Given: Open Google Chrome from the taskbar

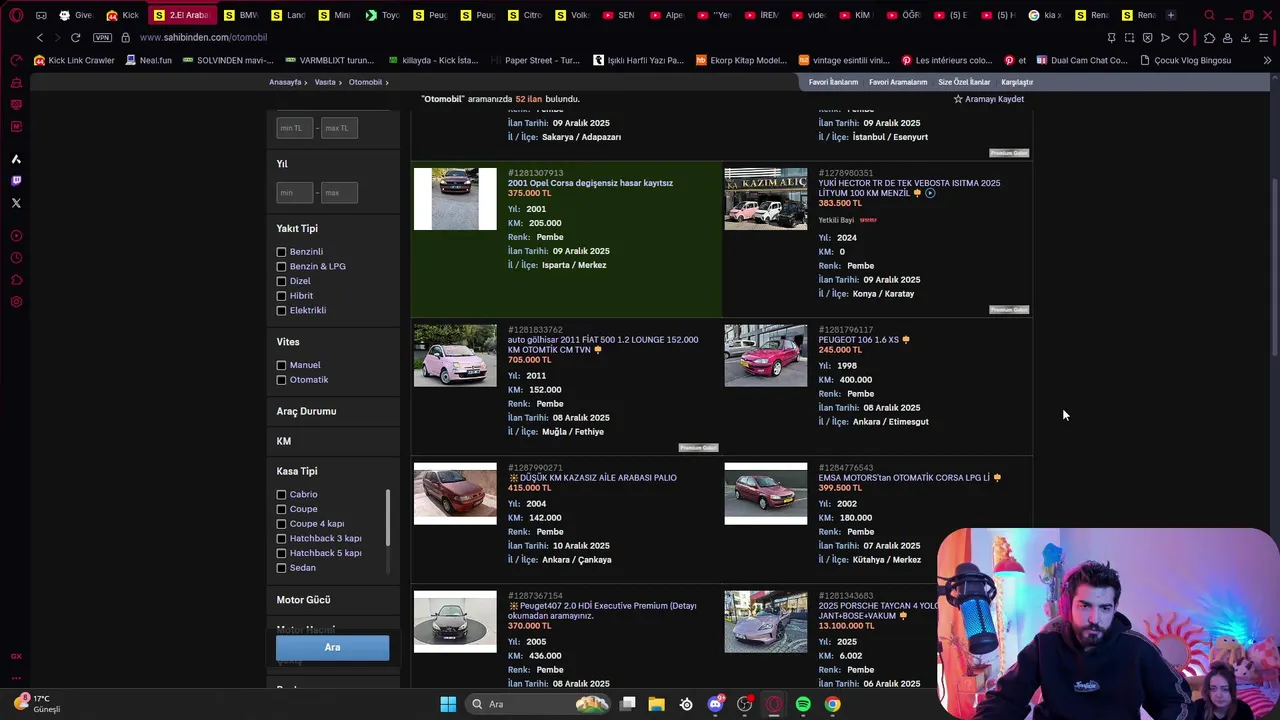Looking at the screenshot, I should 832,704.
